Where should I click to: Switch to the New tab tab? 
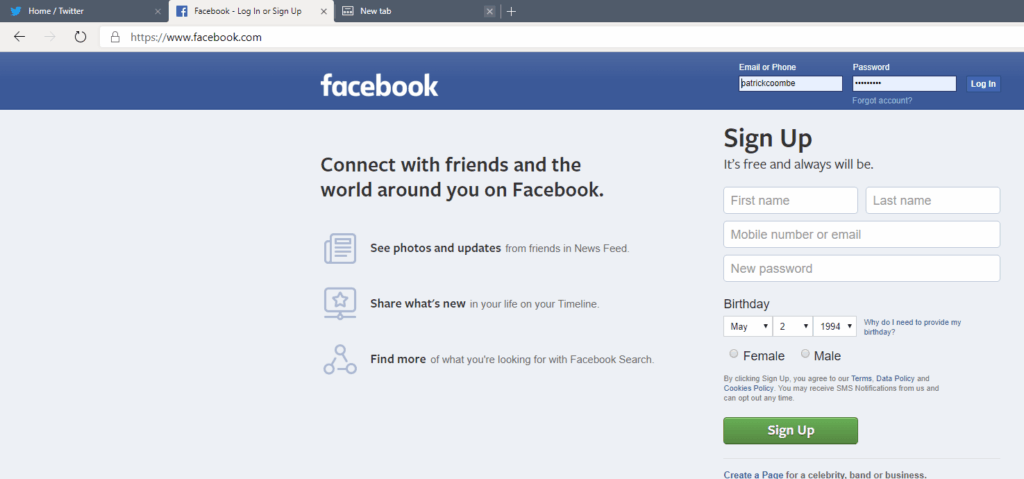(418, 11)
